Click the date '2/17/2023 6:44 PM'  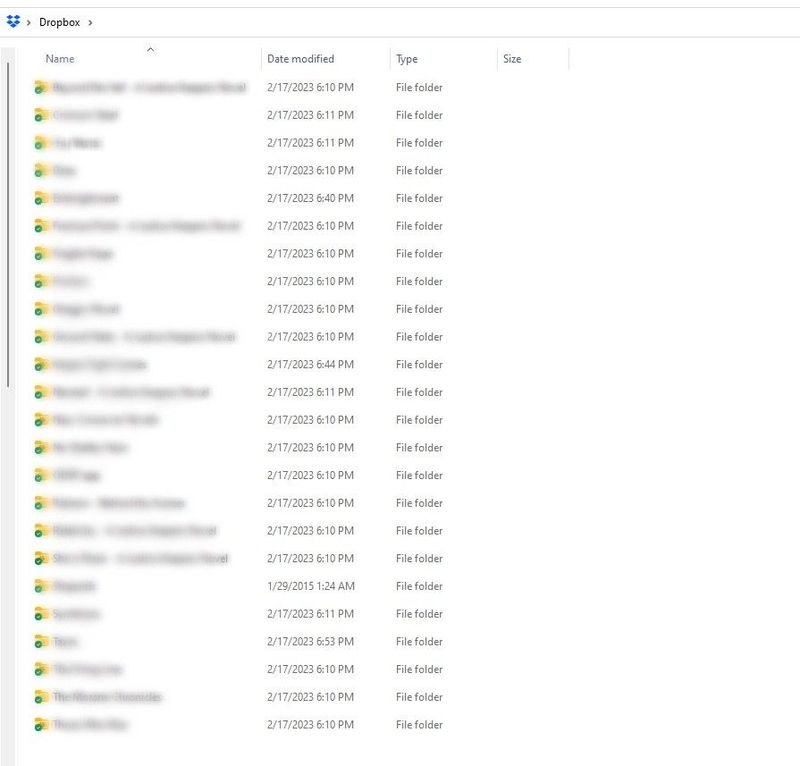click(x=310, y=364)
